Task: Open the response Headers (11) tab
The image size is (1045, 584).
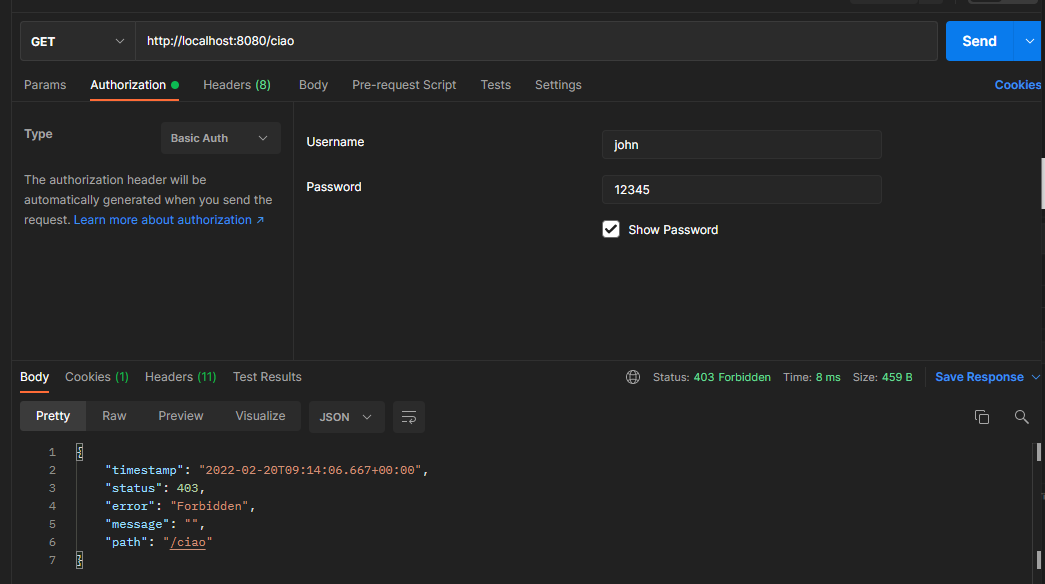Action: click(x=181, y=377)
